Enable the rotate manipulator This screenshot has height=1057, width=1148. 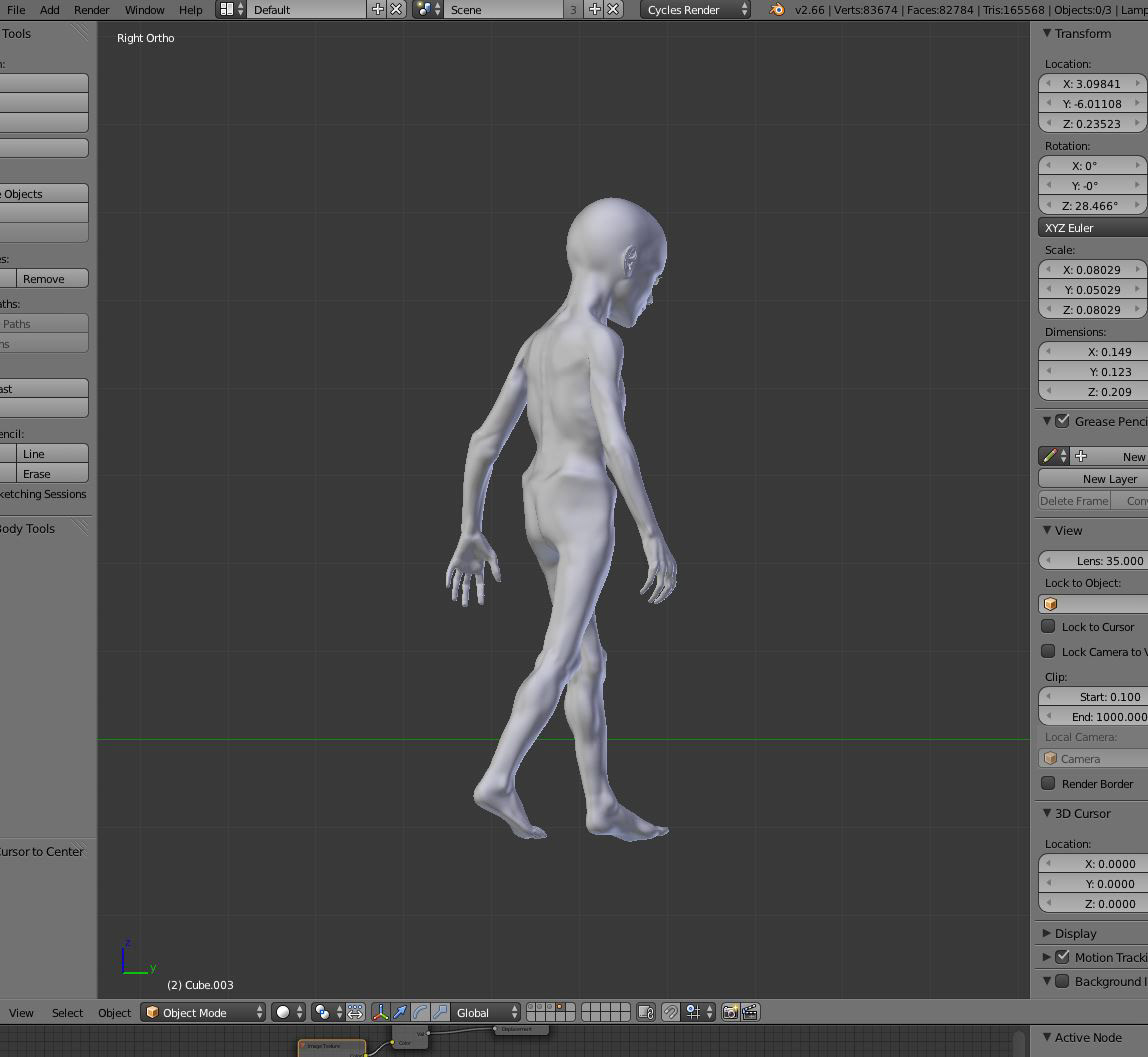(x=420, y=1012)
